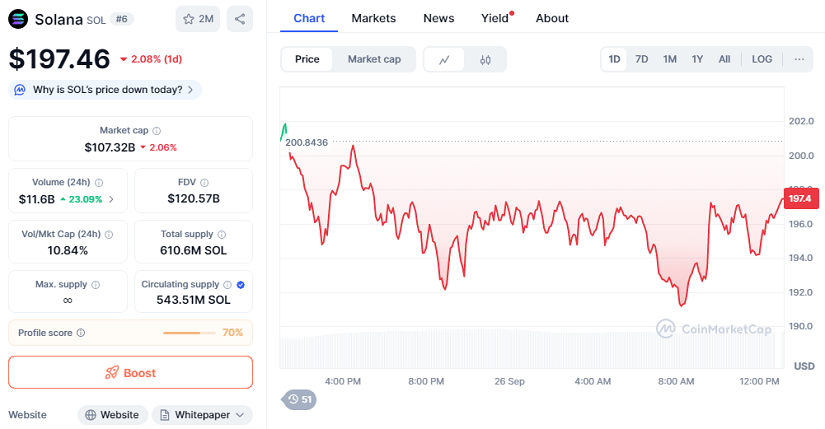Show Vol/Mkt Cap (24h) info icon
825x429 pixels.
[x=109, y=235]
